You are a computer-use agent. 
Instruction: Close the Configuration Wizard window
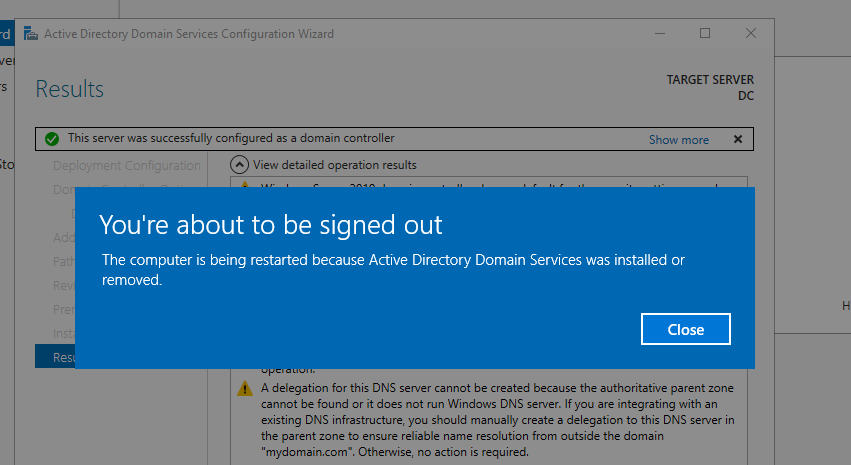[750, 33]
